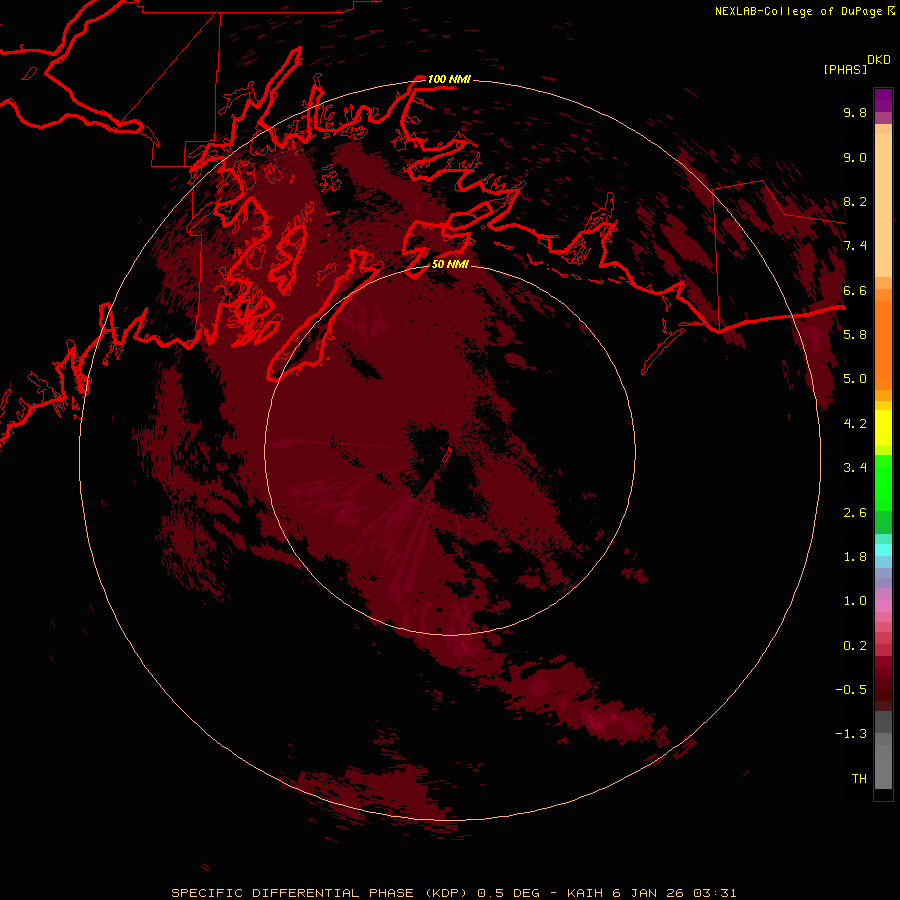Click the 0.2 legend value
Image resolution: width=900 pixels, height=900 pixels.
pos(855,645)
